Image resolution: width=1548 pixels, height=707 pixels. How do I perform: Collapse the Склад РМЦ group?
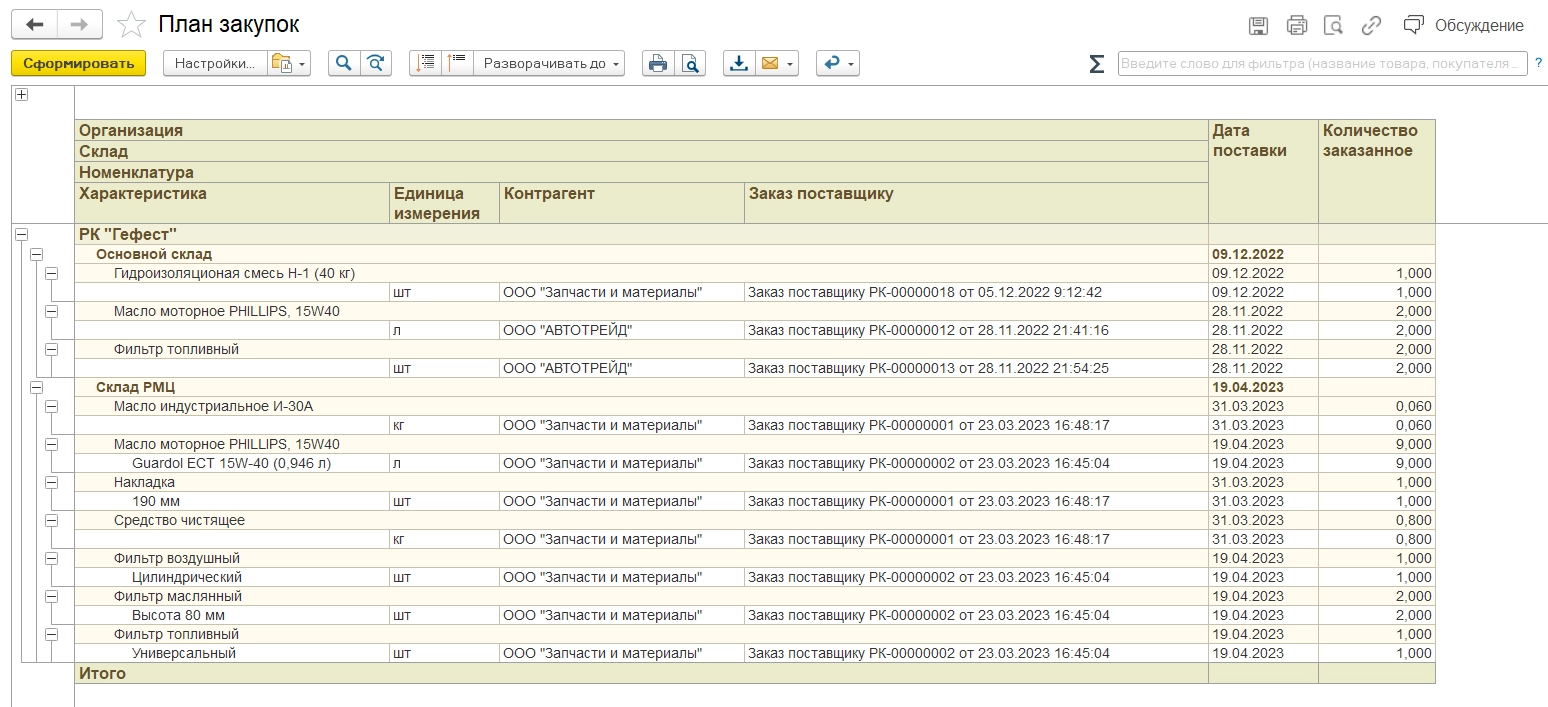point(37,387)
